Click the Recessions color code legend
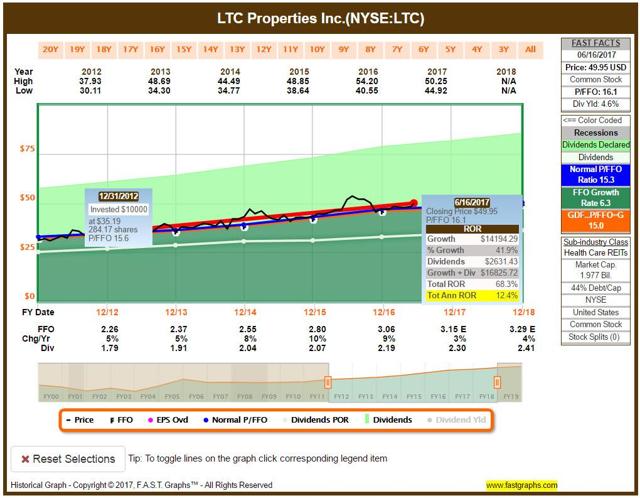The height and width of the screenshot is (498, 640). [596, 133]
